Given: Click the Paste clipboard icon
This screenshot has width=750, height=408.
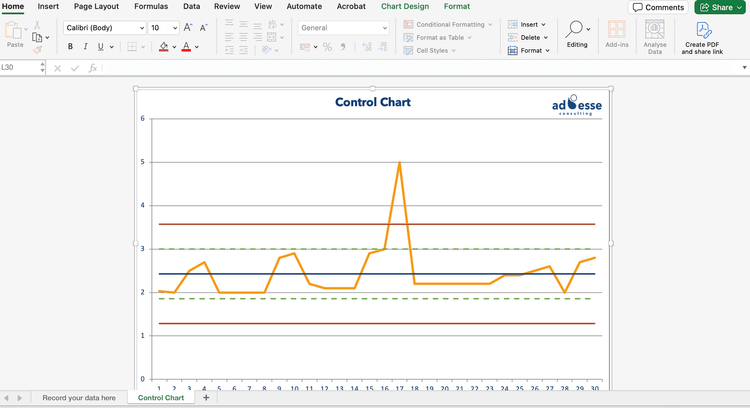Looking at the screenshot, I should click(12, 31).
